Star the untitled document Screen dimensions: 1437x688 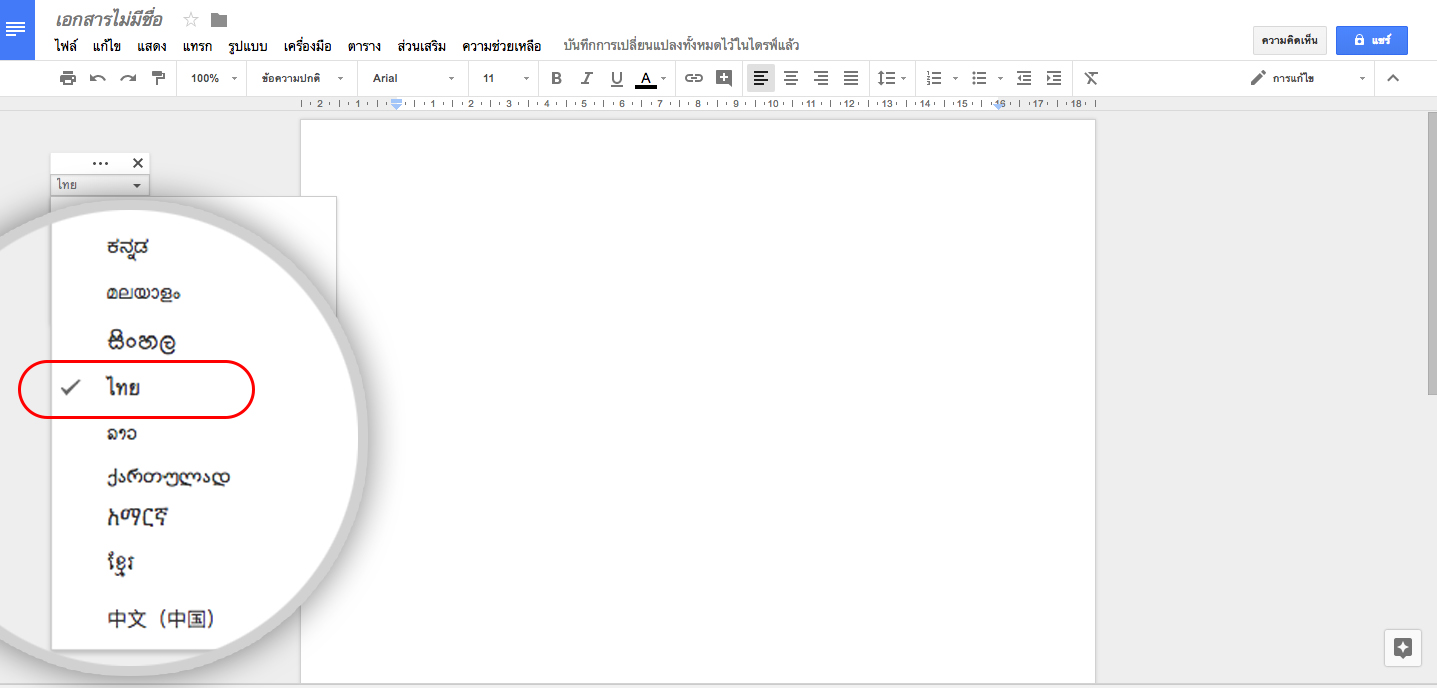[191, 20]
